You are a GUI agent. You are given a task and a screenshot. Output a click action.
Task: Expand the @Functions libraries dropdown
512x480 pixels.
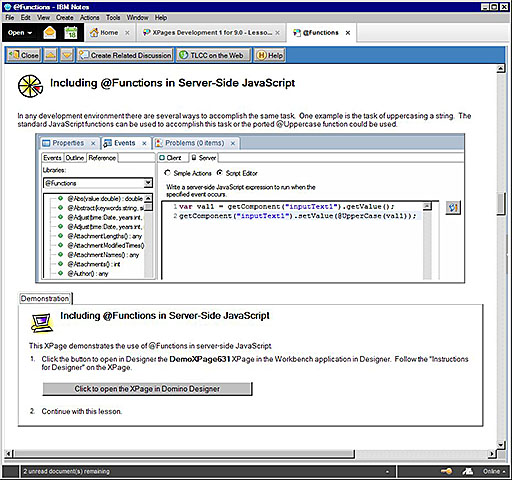click(x=148, y=183)
